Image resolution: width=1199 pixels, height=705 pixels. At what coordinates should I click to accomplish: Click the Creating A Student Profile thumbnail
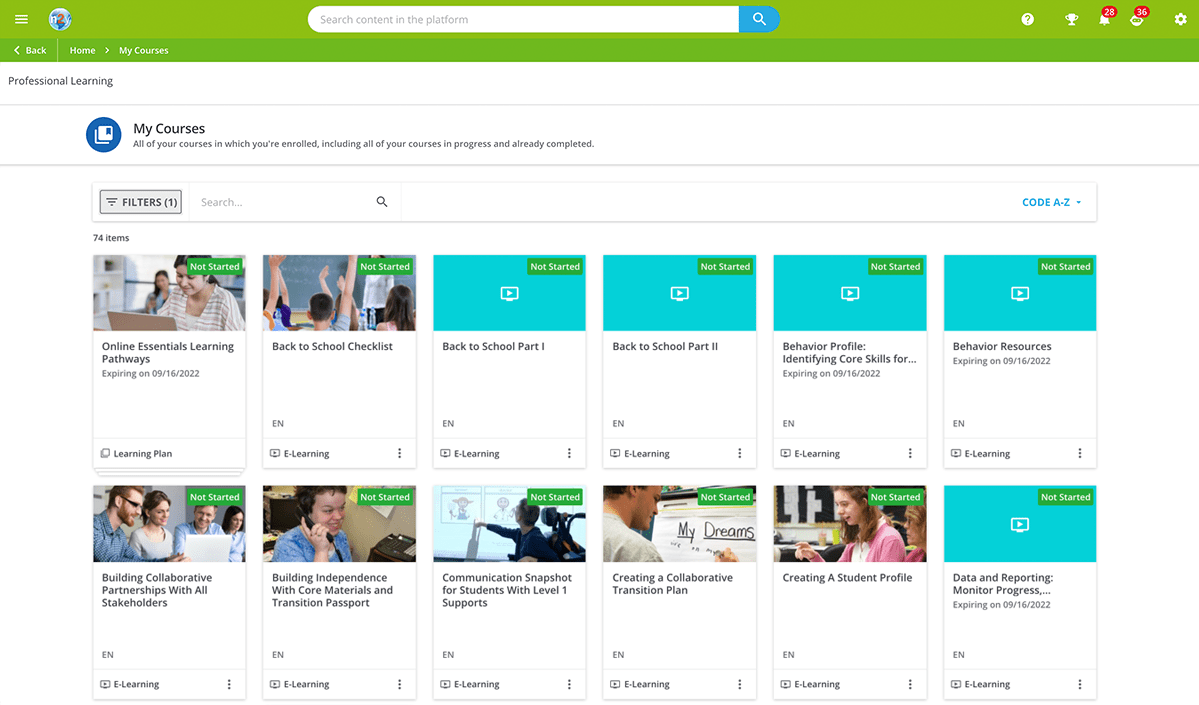[x=850, y=524]
